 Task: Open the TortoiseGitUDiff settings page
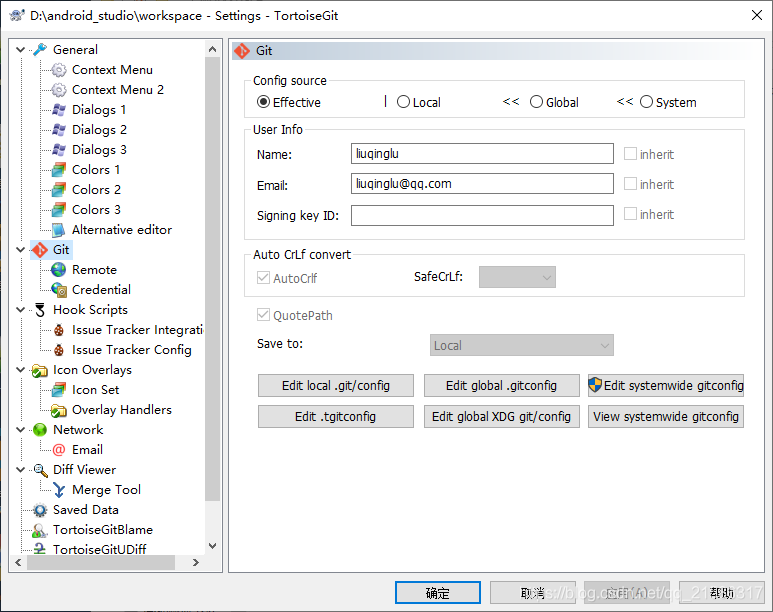click(100, 549)
